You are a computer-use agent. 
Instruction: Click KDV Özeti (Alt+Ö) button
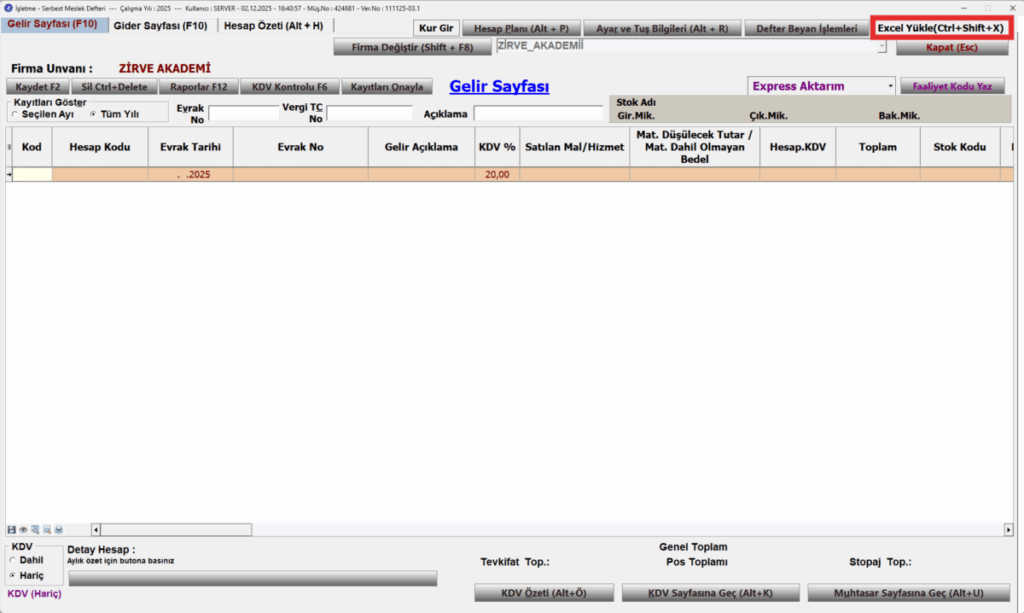pos(544,593)
